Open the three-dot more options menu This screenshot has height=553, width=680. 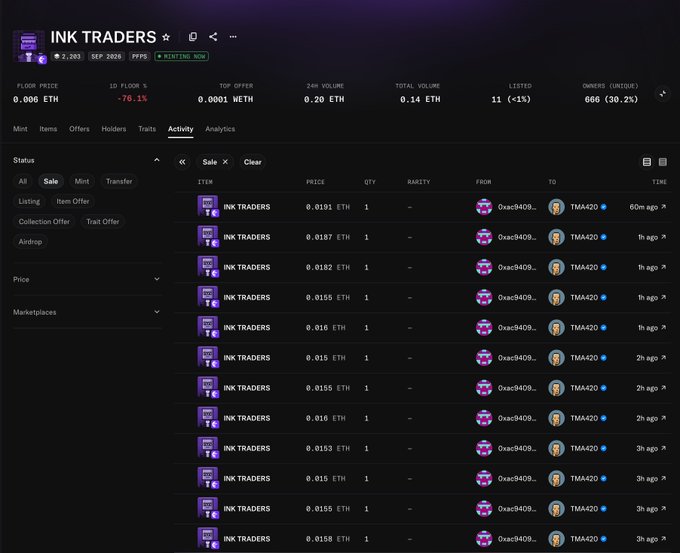pyautogui.click(x=233, y=37)
